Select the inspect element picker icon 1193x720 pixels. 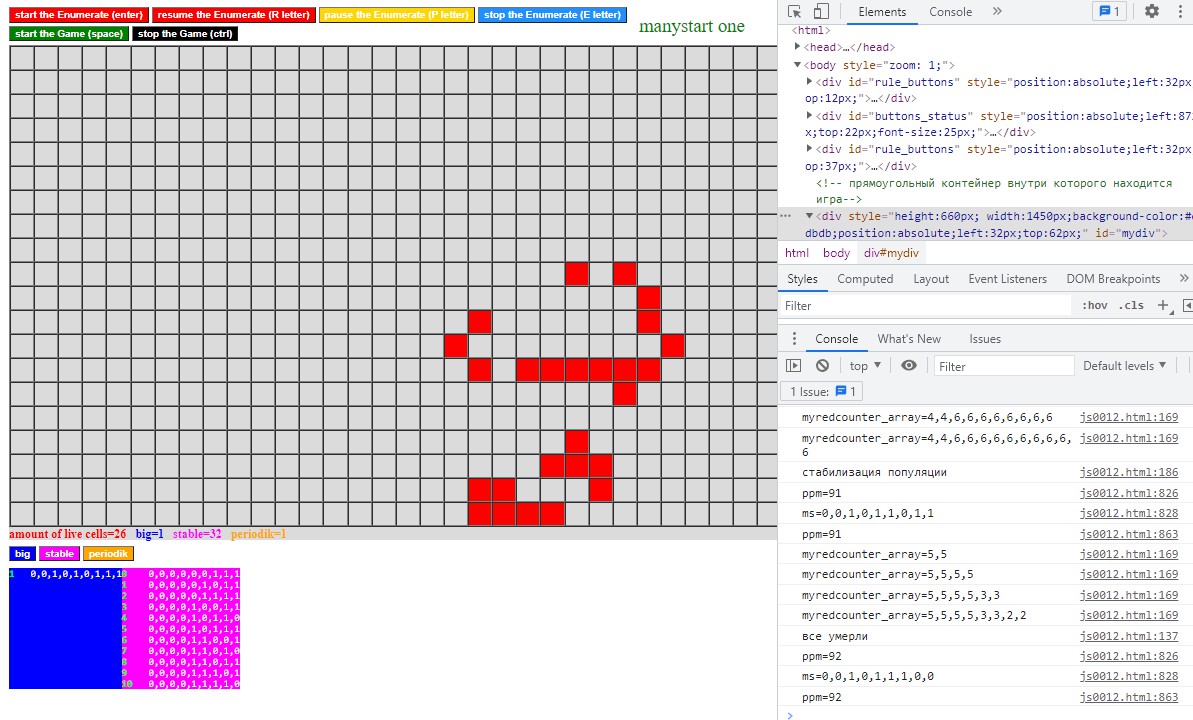point(794,11)
